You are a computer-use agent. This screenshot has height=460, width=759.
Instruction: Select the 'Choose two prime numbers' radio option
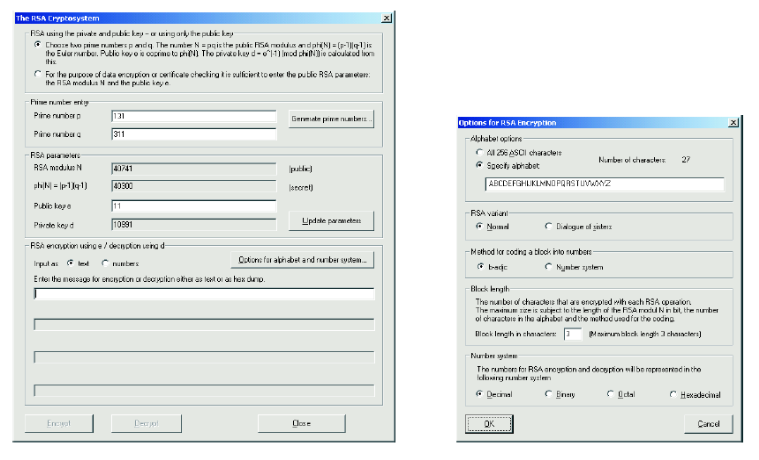(x=37, y=45)
